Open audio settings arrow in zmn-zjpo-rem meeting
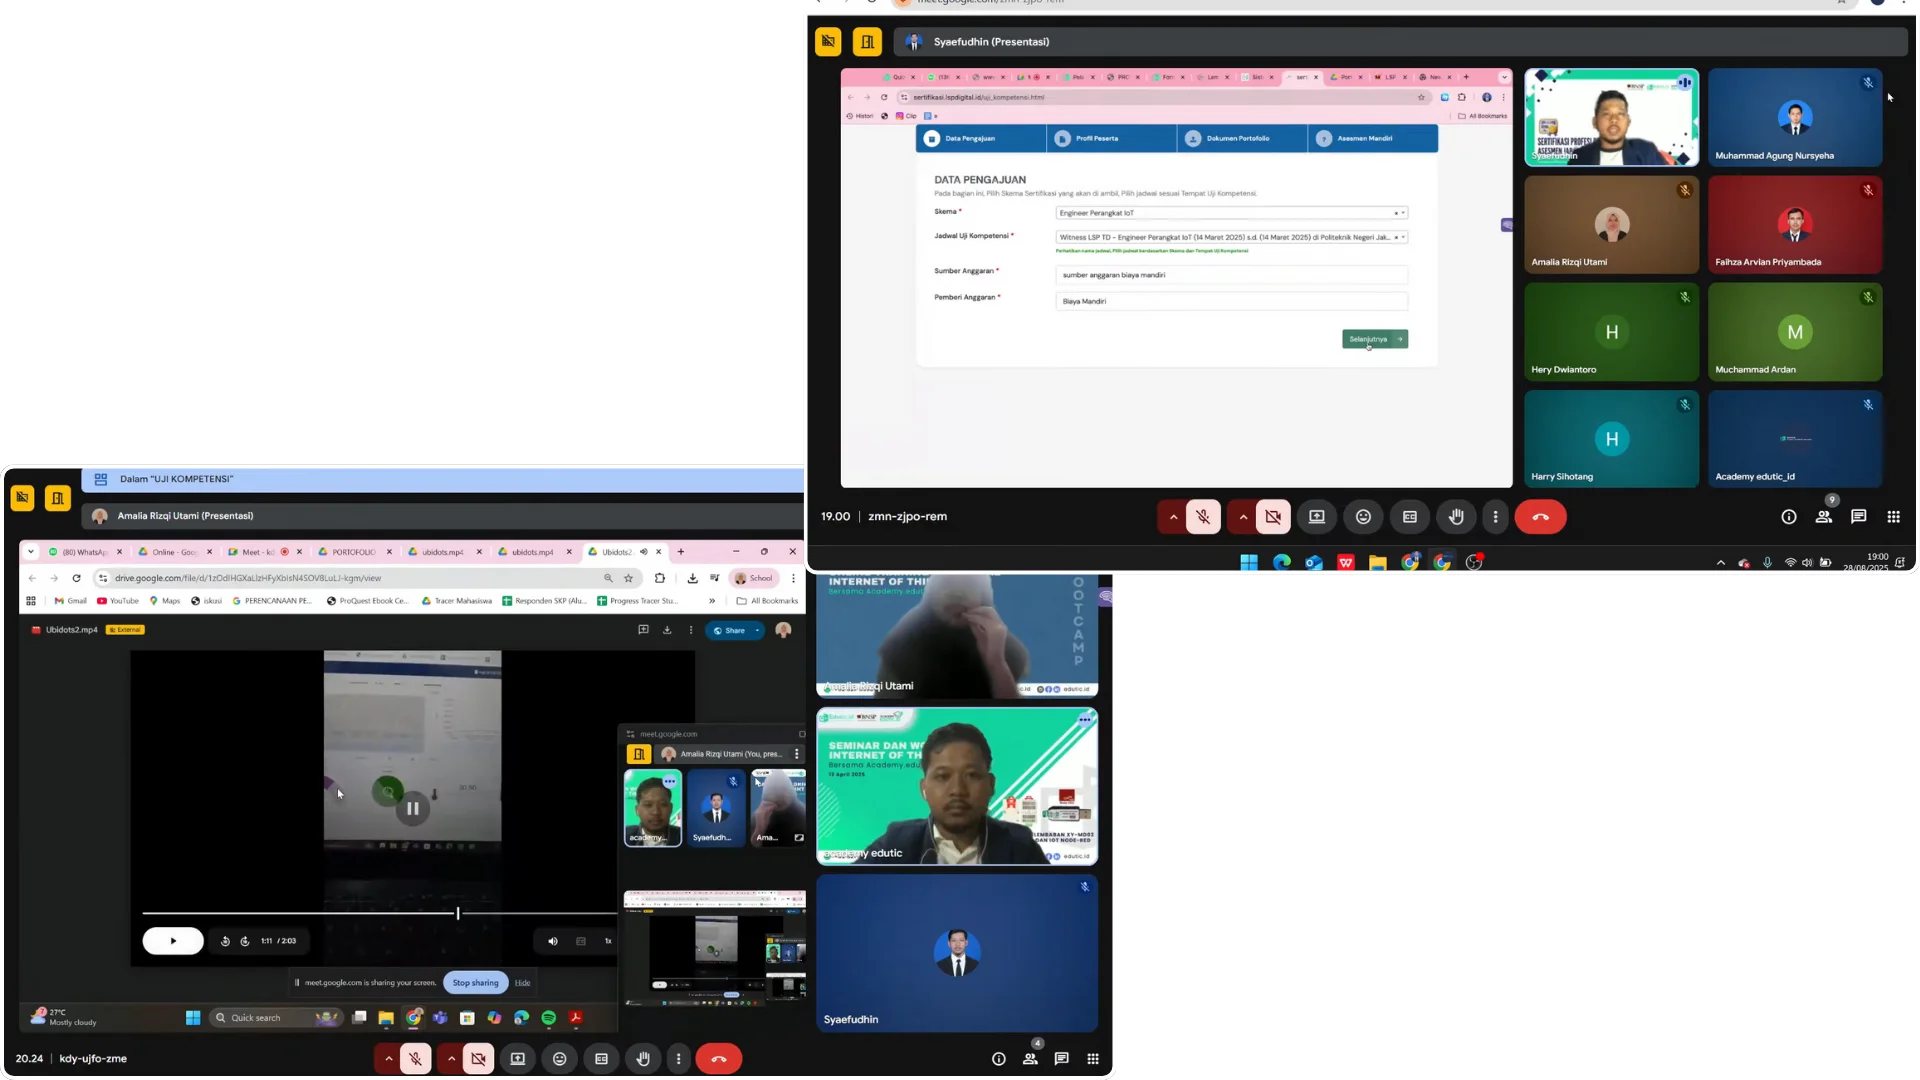The height and width of the screenshot is (1080, 1920). pos(1173,517)
